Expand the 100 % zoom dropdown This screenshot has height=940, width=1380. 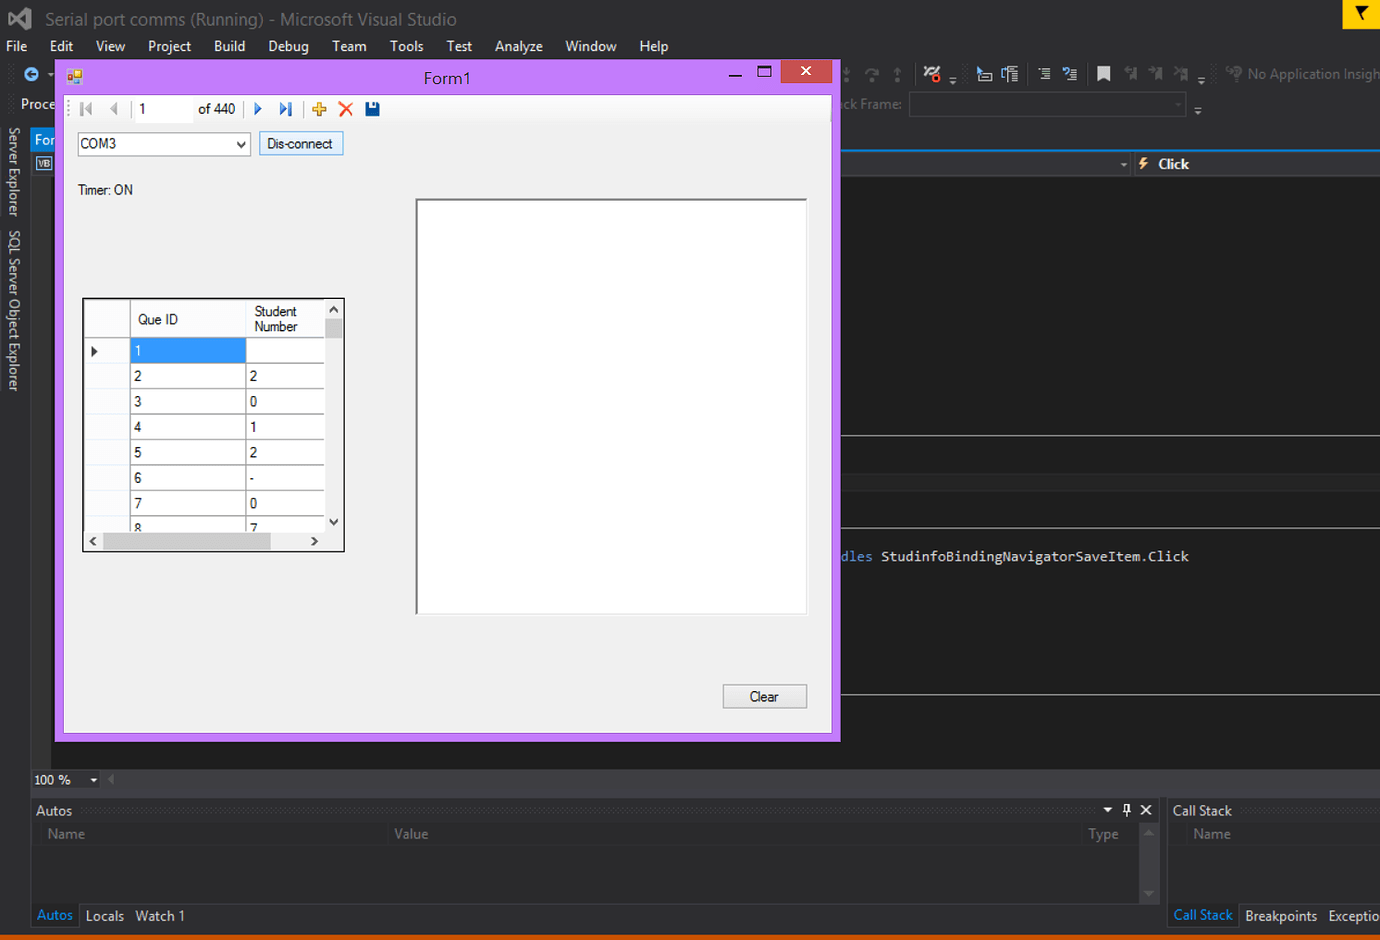point(94,780)
